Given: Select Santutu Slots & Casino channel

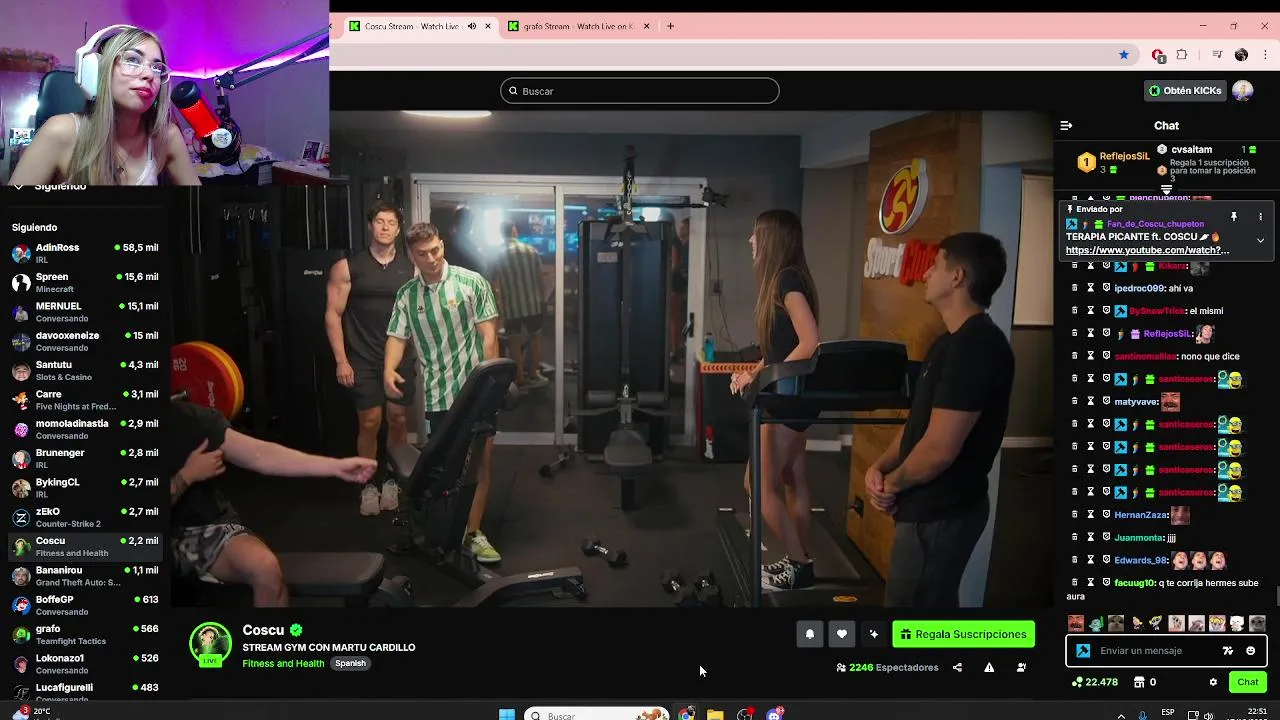Looking at the screenshot, I should pos(85,371).
